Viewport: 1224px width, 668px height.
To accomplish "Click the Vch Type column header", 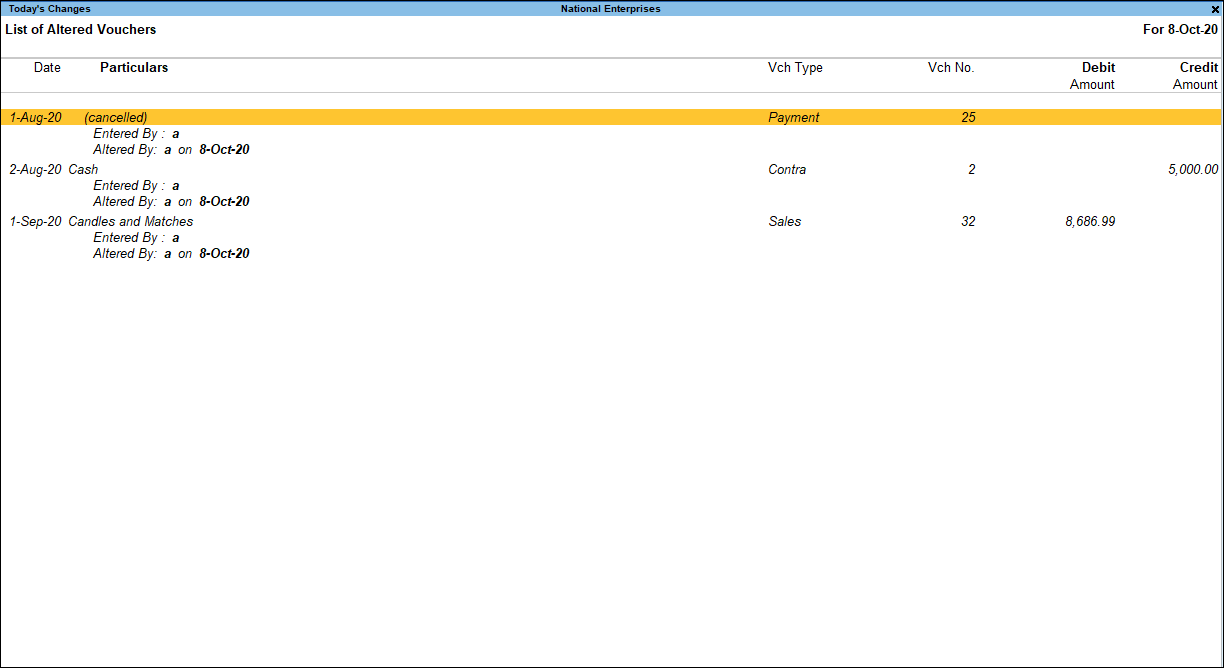I will coord(795,68).
